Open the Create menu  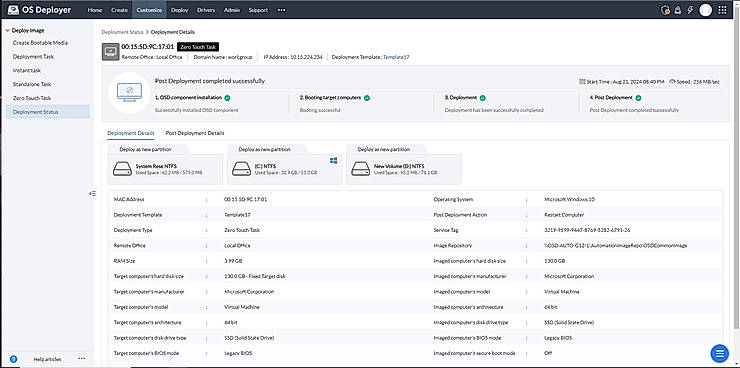click(119, 10)
